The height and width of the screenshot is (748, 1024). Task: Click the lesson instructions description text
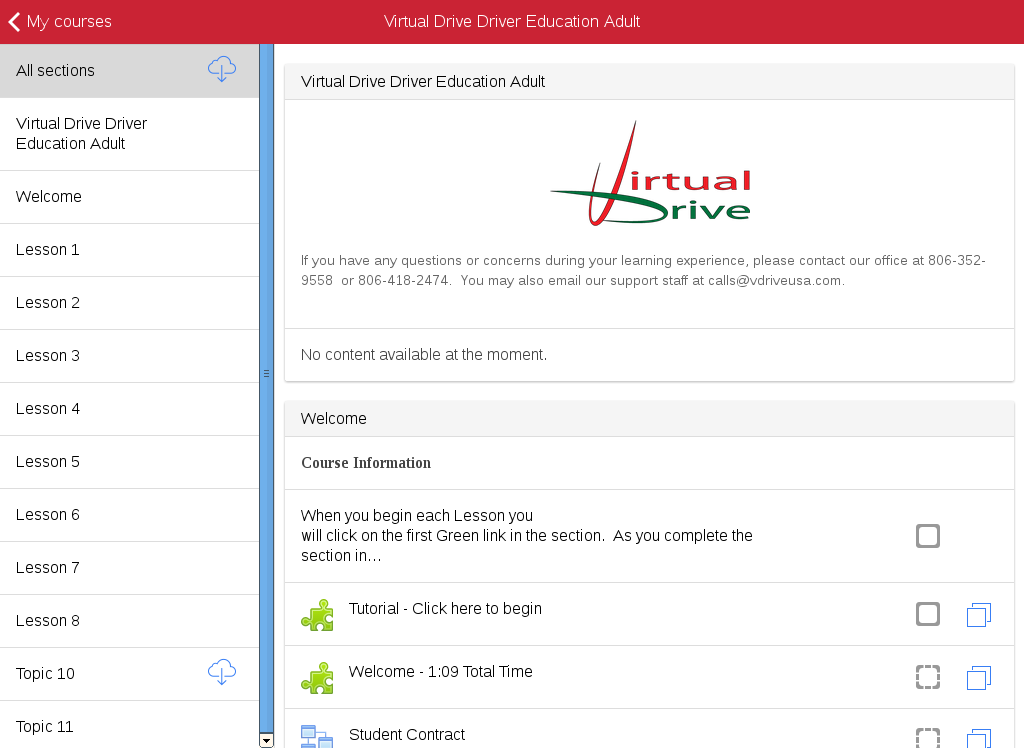click(526, 536)
